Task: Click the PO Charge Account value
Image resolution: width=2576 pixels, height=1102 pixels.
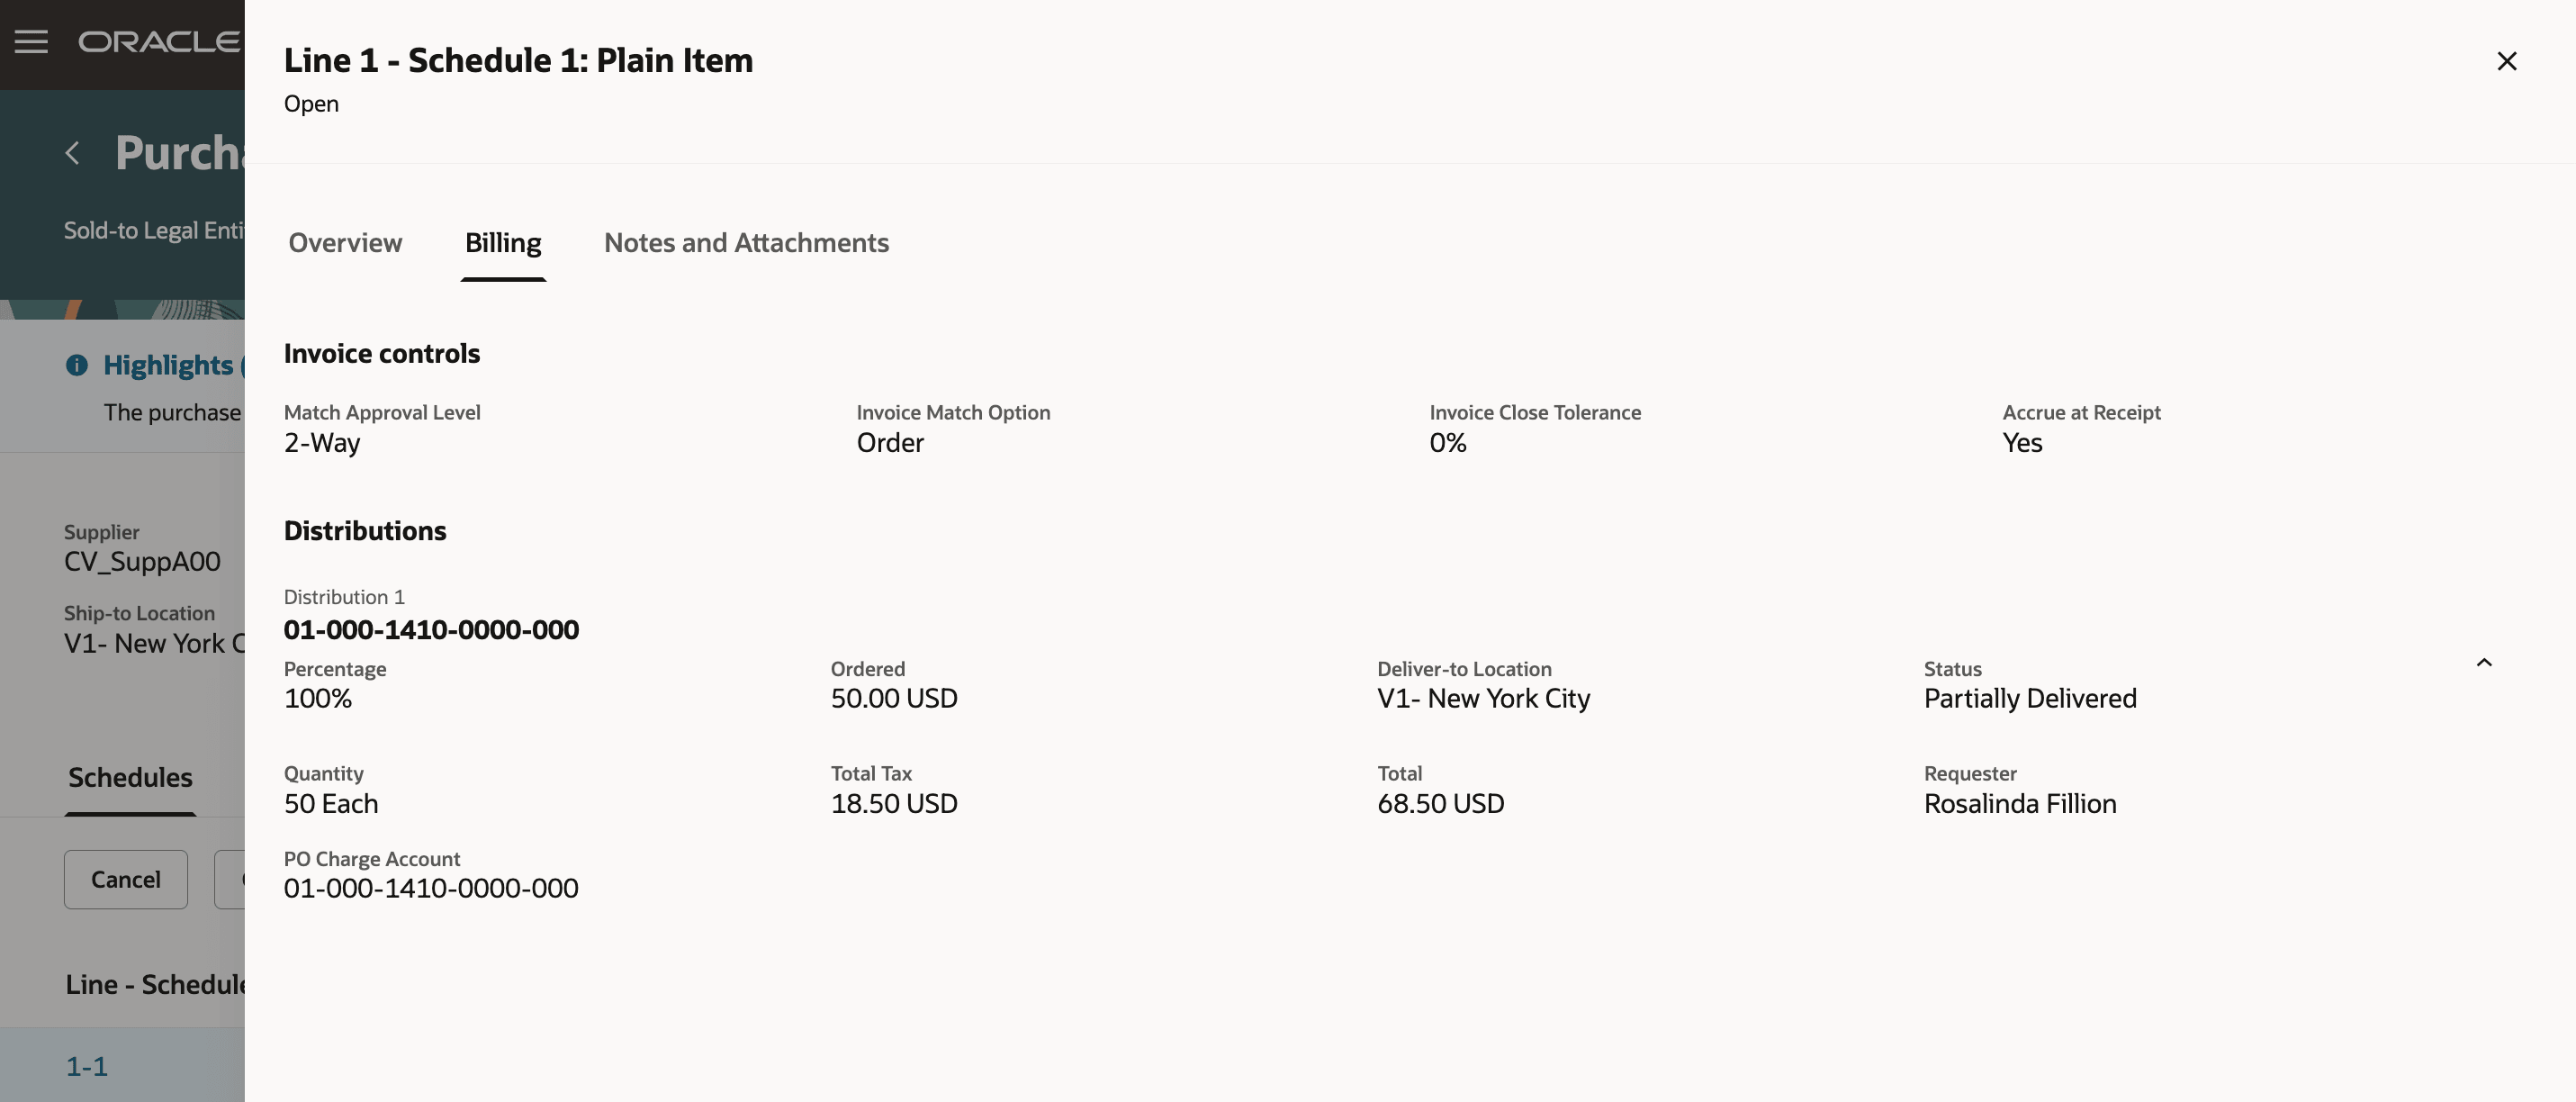Action: [x=431, y=888]
